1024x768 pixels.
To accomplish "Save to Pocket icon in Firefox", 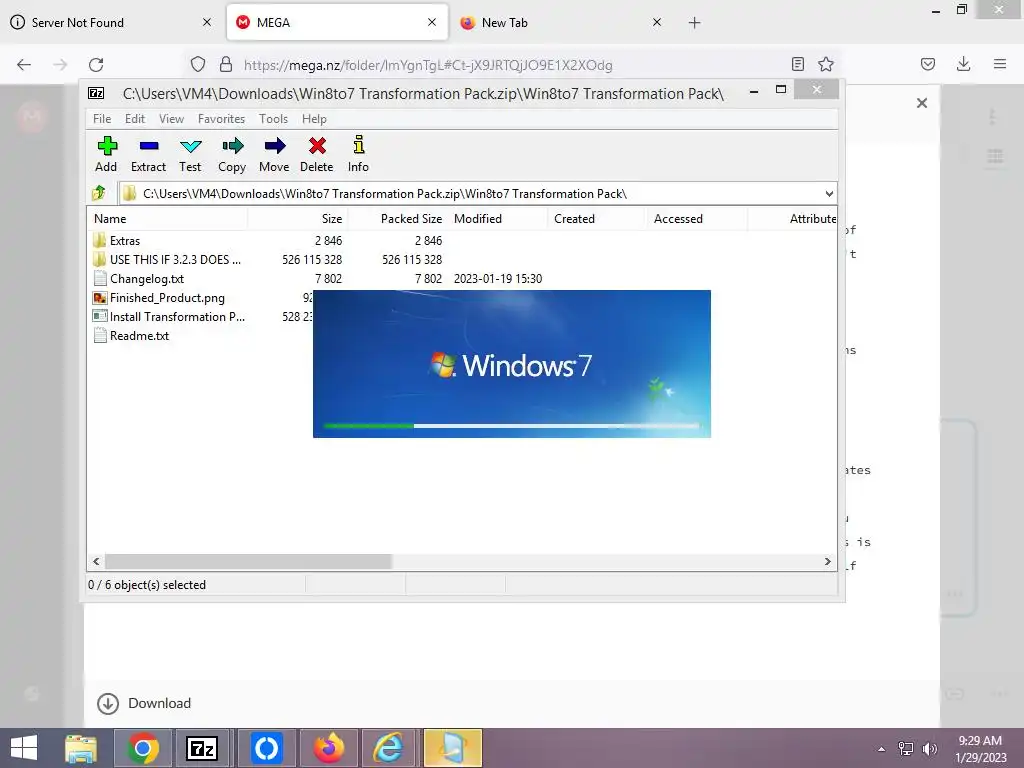I will click(928, 64).
